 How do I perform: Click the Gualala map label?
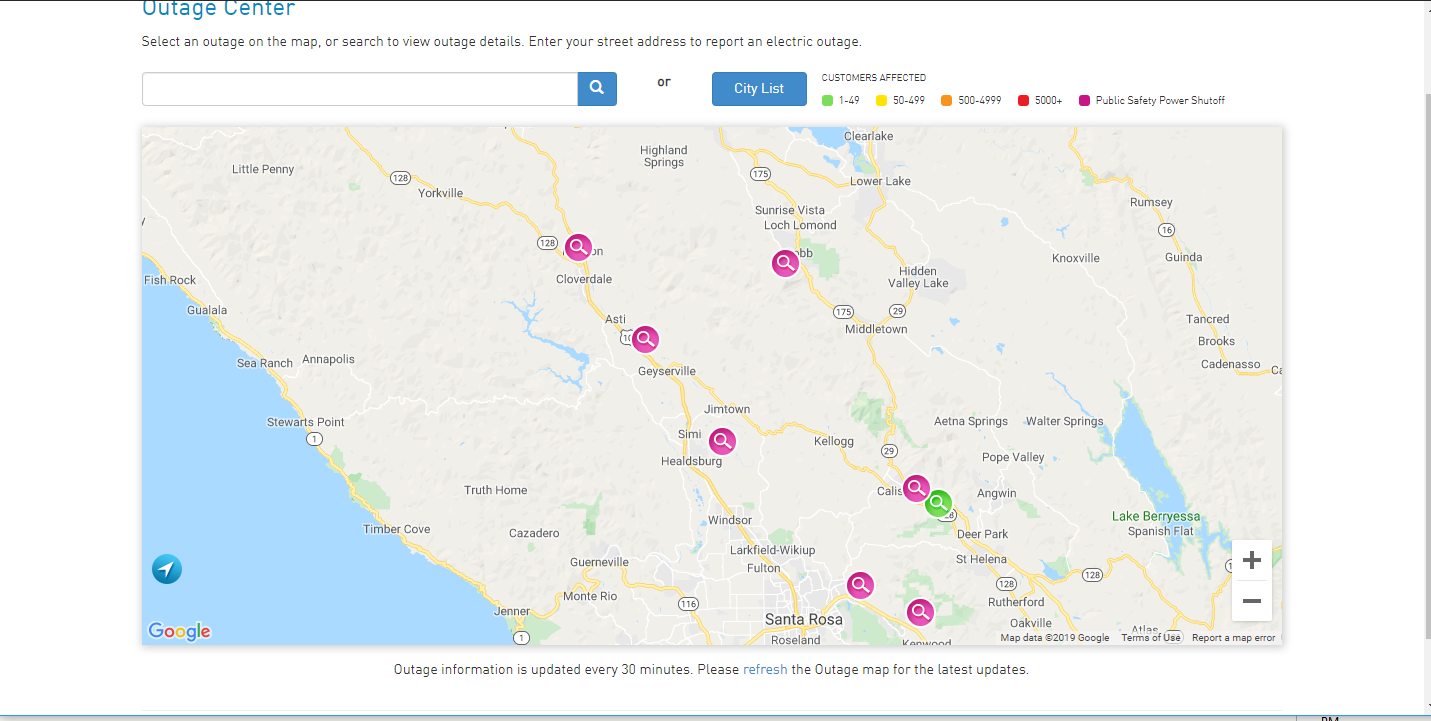point(207,310)
